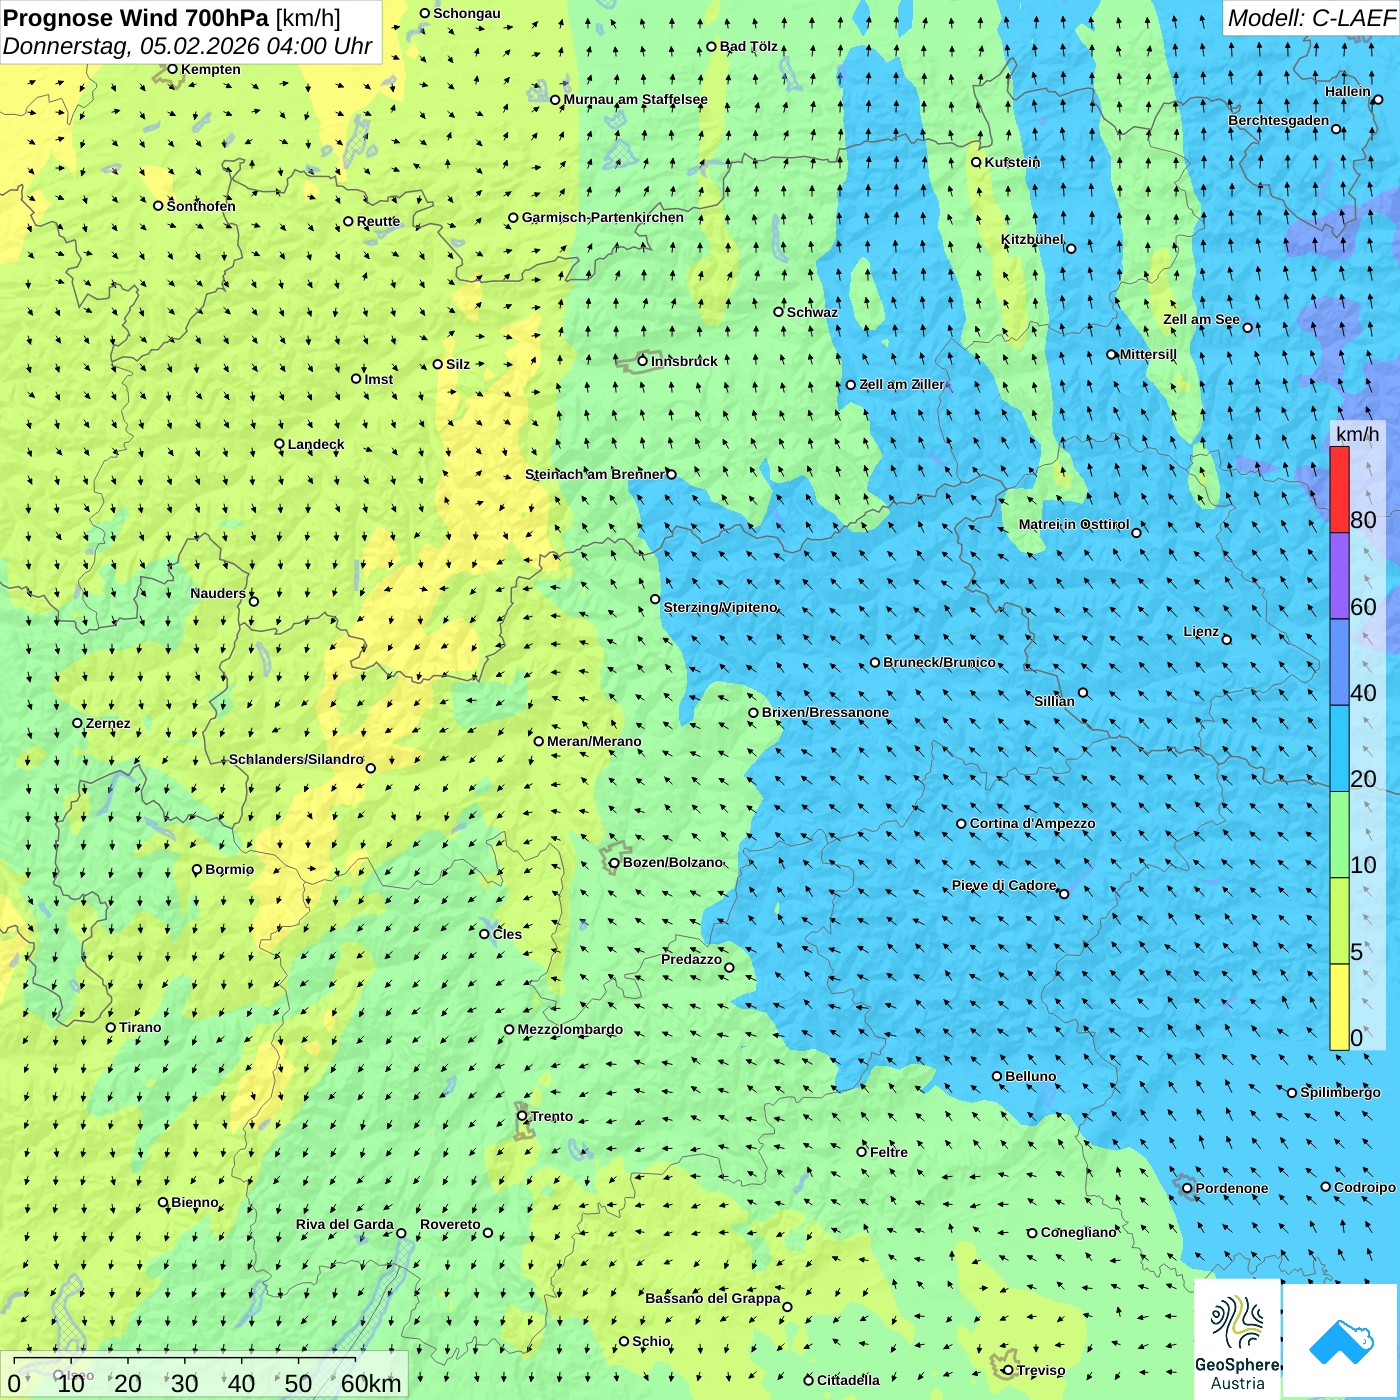
Task: Click the Rovereto city label
Action: tap(450, 1224)
